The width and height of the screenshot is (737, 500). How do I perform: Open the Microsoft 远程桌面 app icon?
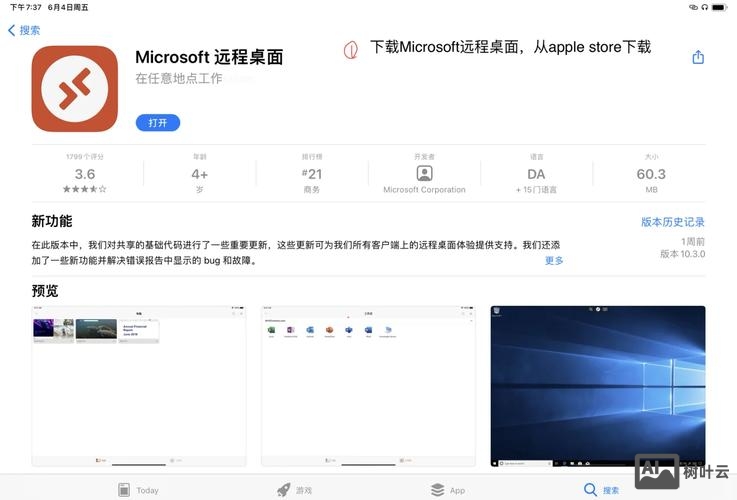(x=75, y=89)
